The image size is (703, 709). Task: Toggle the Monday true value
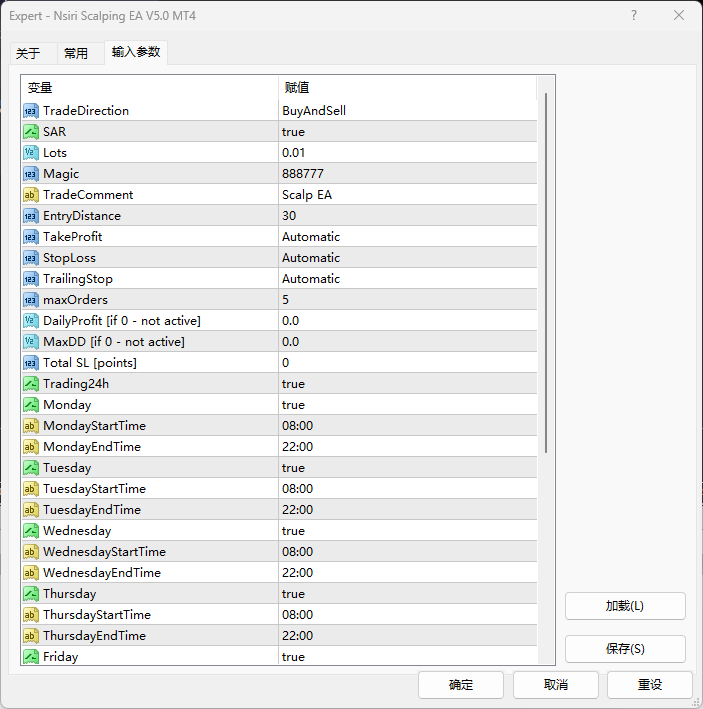[293, 405]
